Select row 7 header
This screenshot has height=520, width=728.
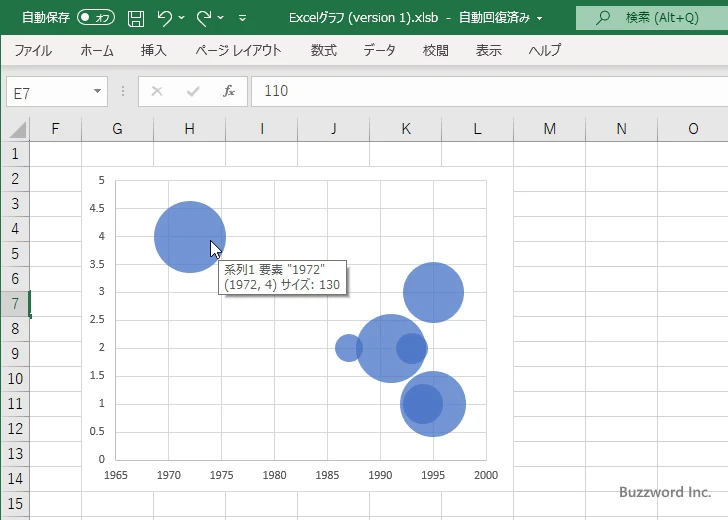click(x=15, y=304)
